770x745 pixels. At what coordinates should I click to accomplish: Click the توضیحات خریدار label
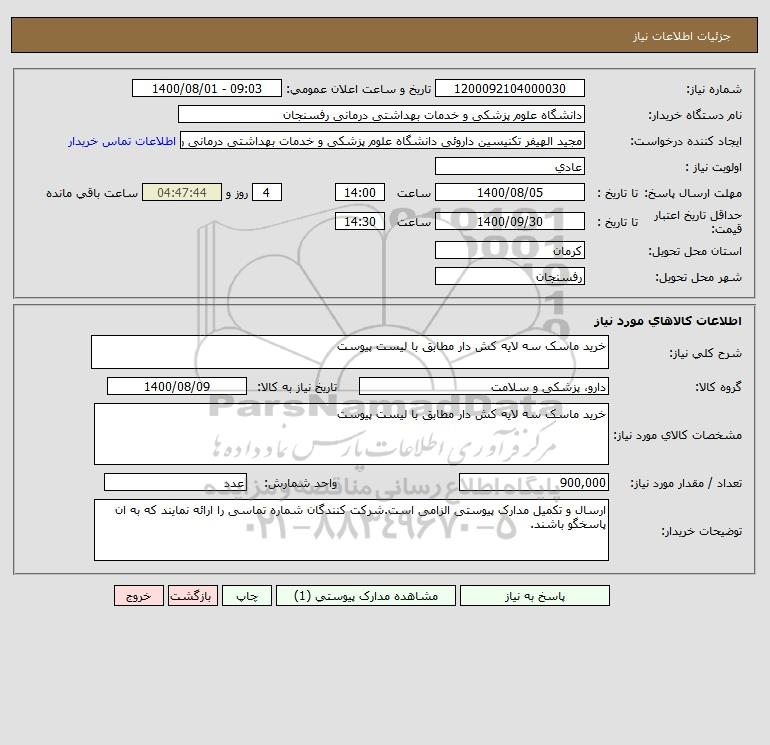tap(701, 531)
